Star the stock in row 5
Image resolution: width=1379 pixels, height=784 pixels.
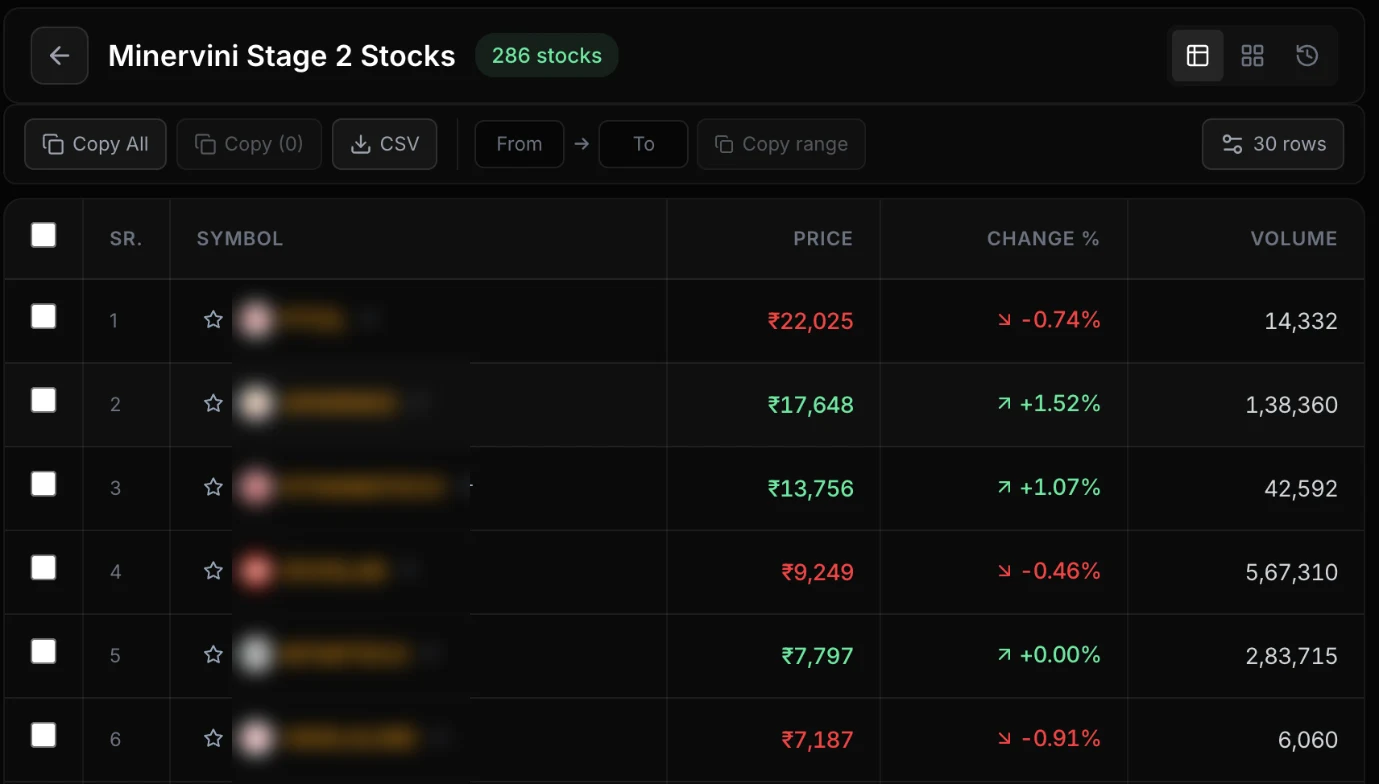(213, 655)
